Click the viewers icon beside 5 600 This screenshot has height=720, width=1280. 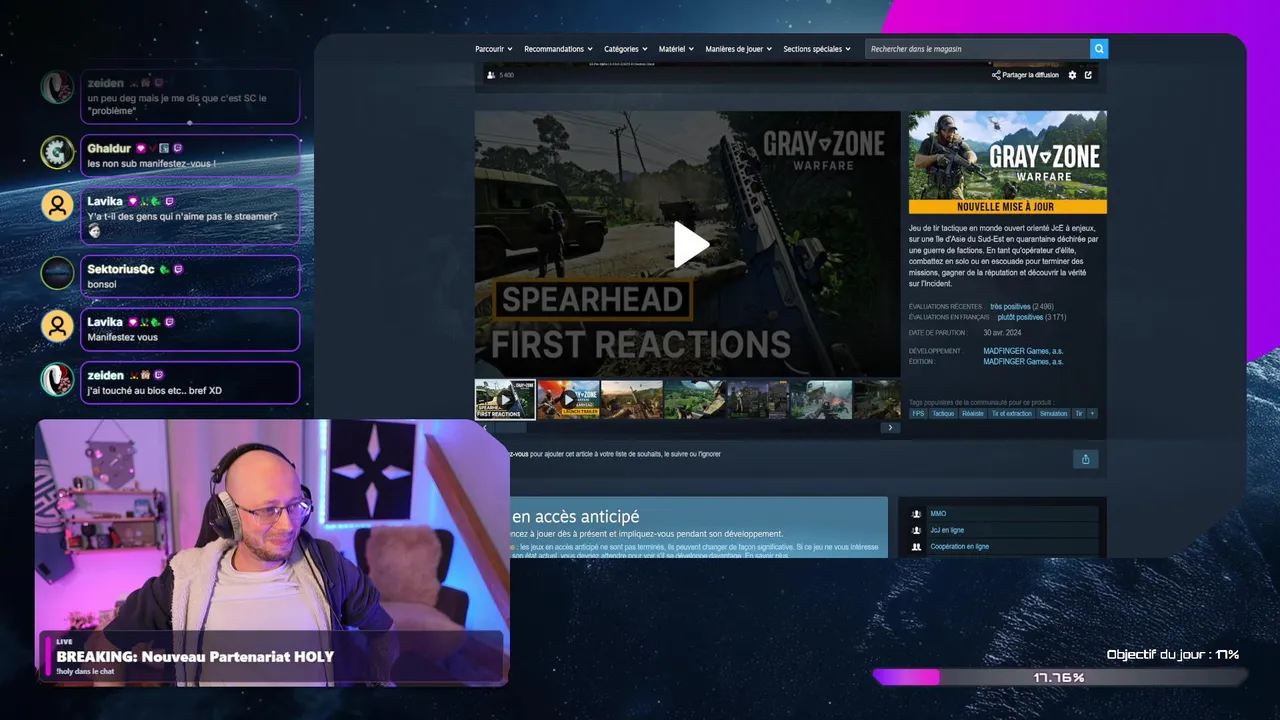(490, 75)
